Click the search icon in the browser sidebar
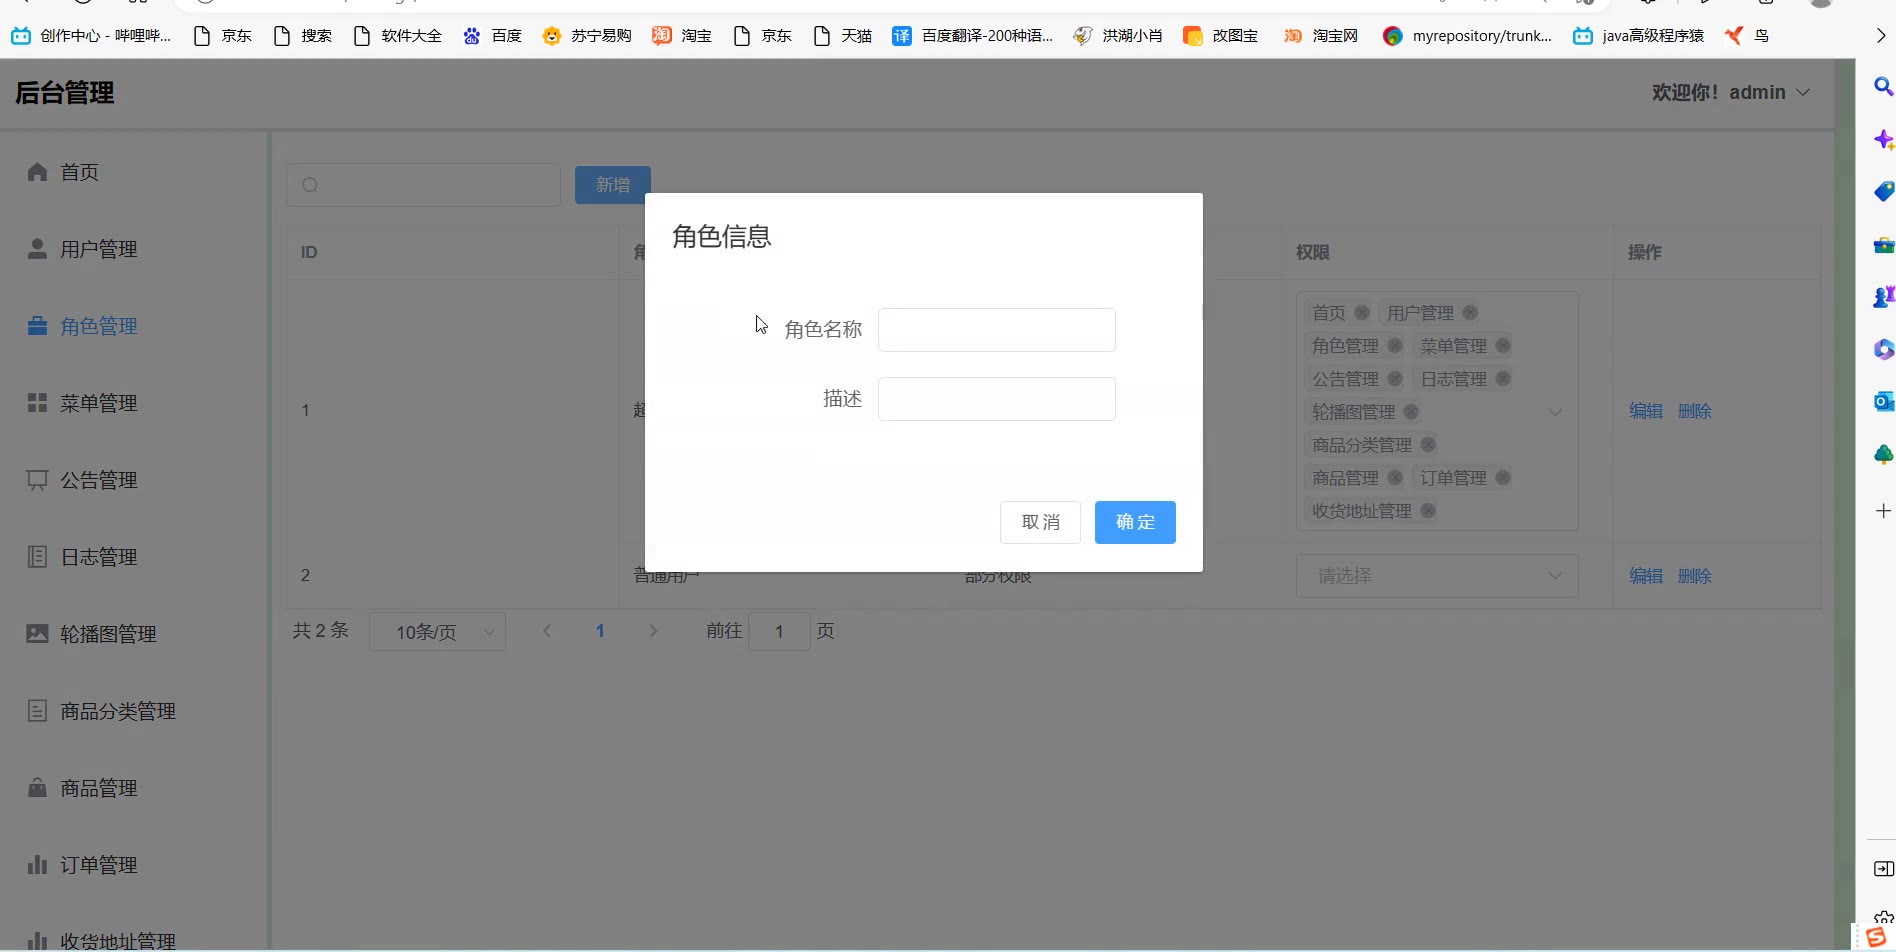Image resolution: width=1896 pixels, height=952 pixels. (x=1883, y=87)
